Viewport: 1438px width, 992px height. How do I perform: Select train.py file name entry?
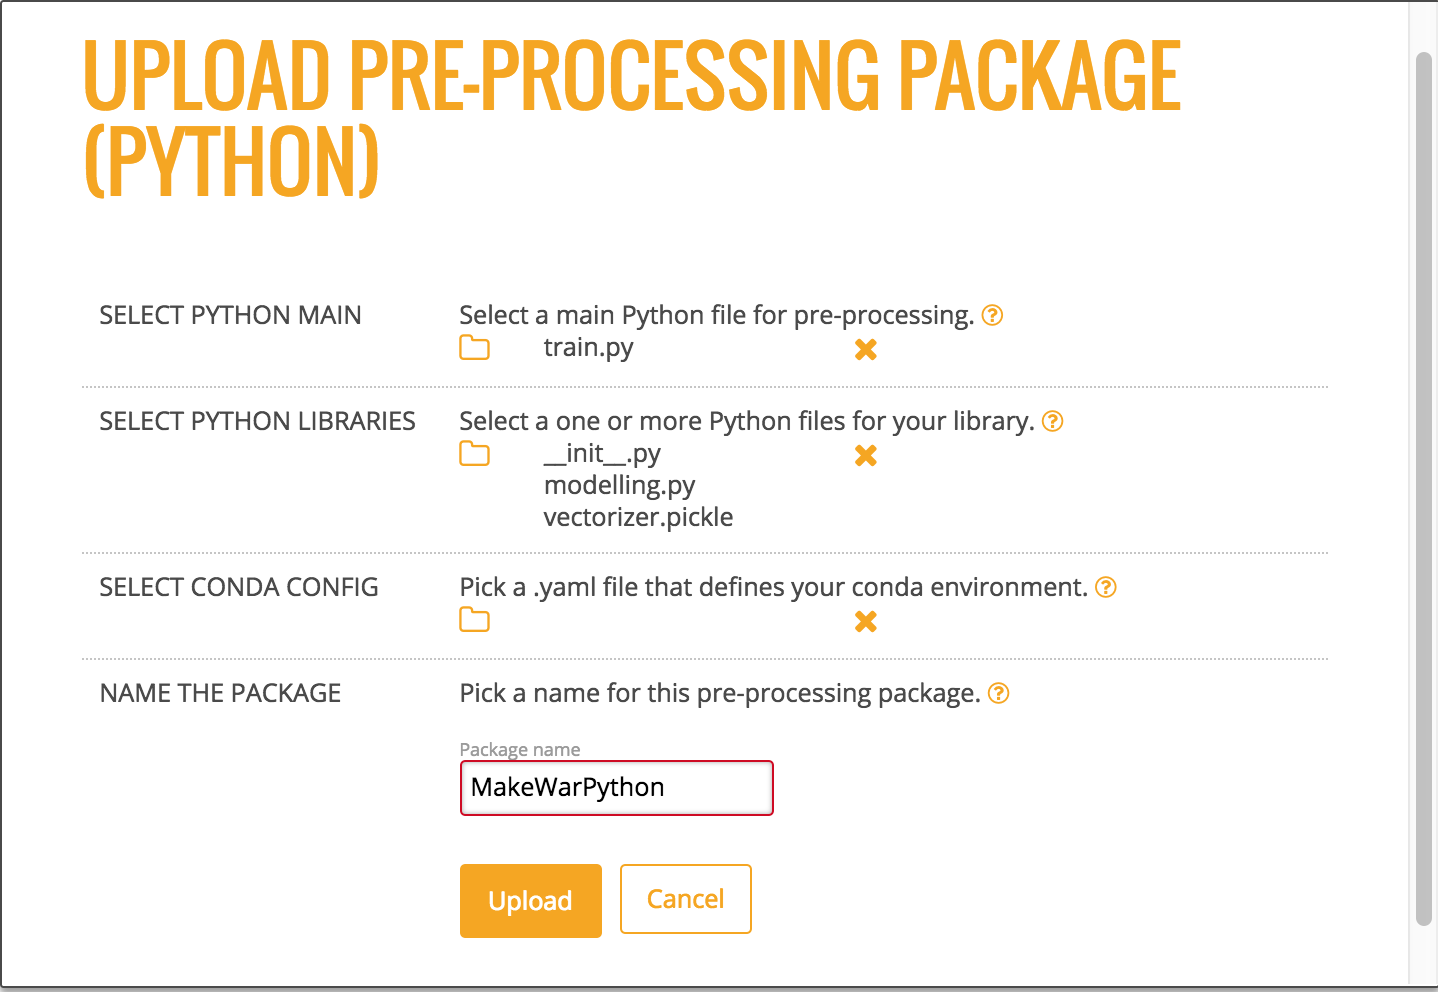588,348
